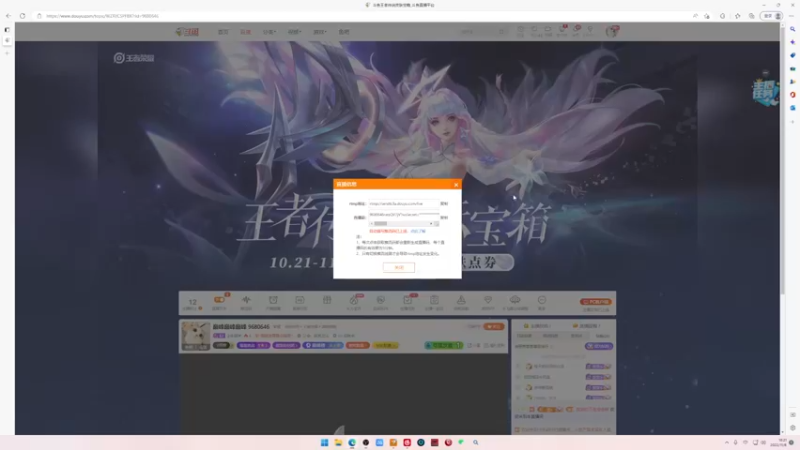Close the orange stream info dialog with X
The height and width of the screenshot is (450, 800).
[x=456, y=185]
